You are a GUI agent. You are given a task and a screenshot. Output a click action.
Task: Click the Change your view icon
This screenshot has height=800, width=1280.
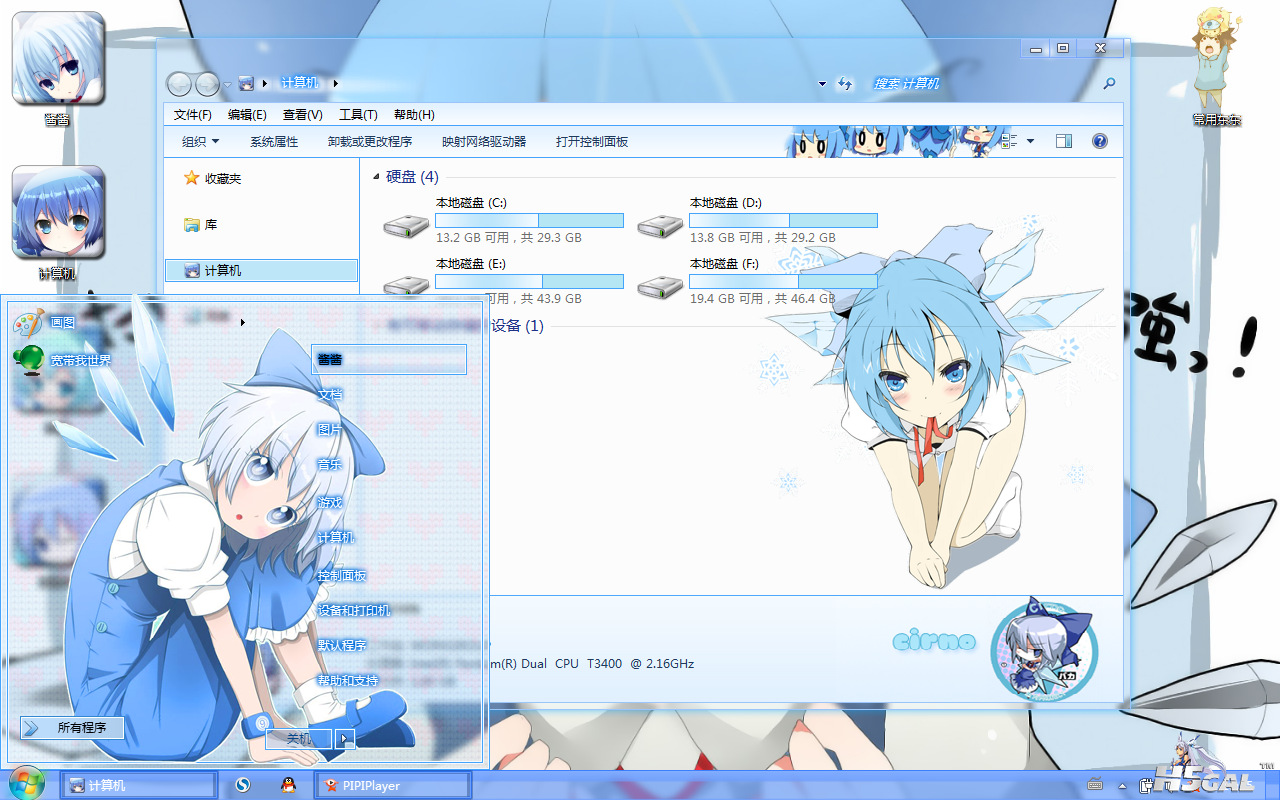(1009, 142)
